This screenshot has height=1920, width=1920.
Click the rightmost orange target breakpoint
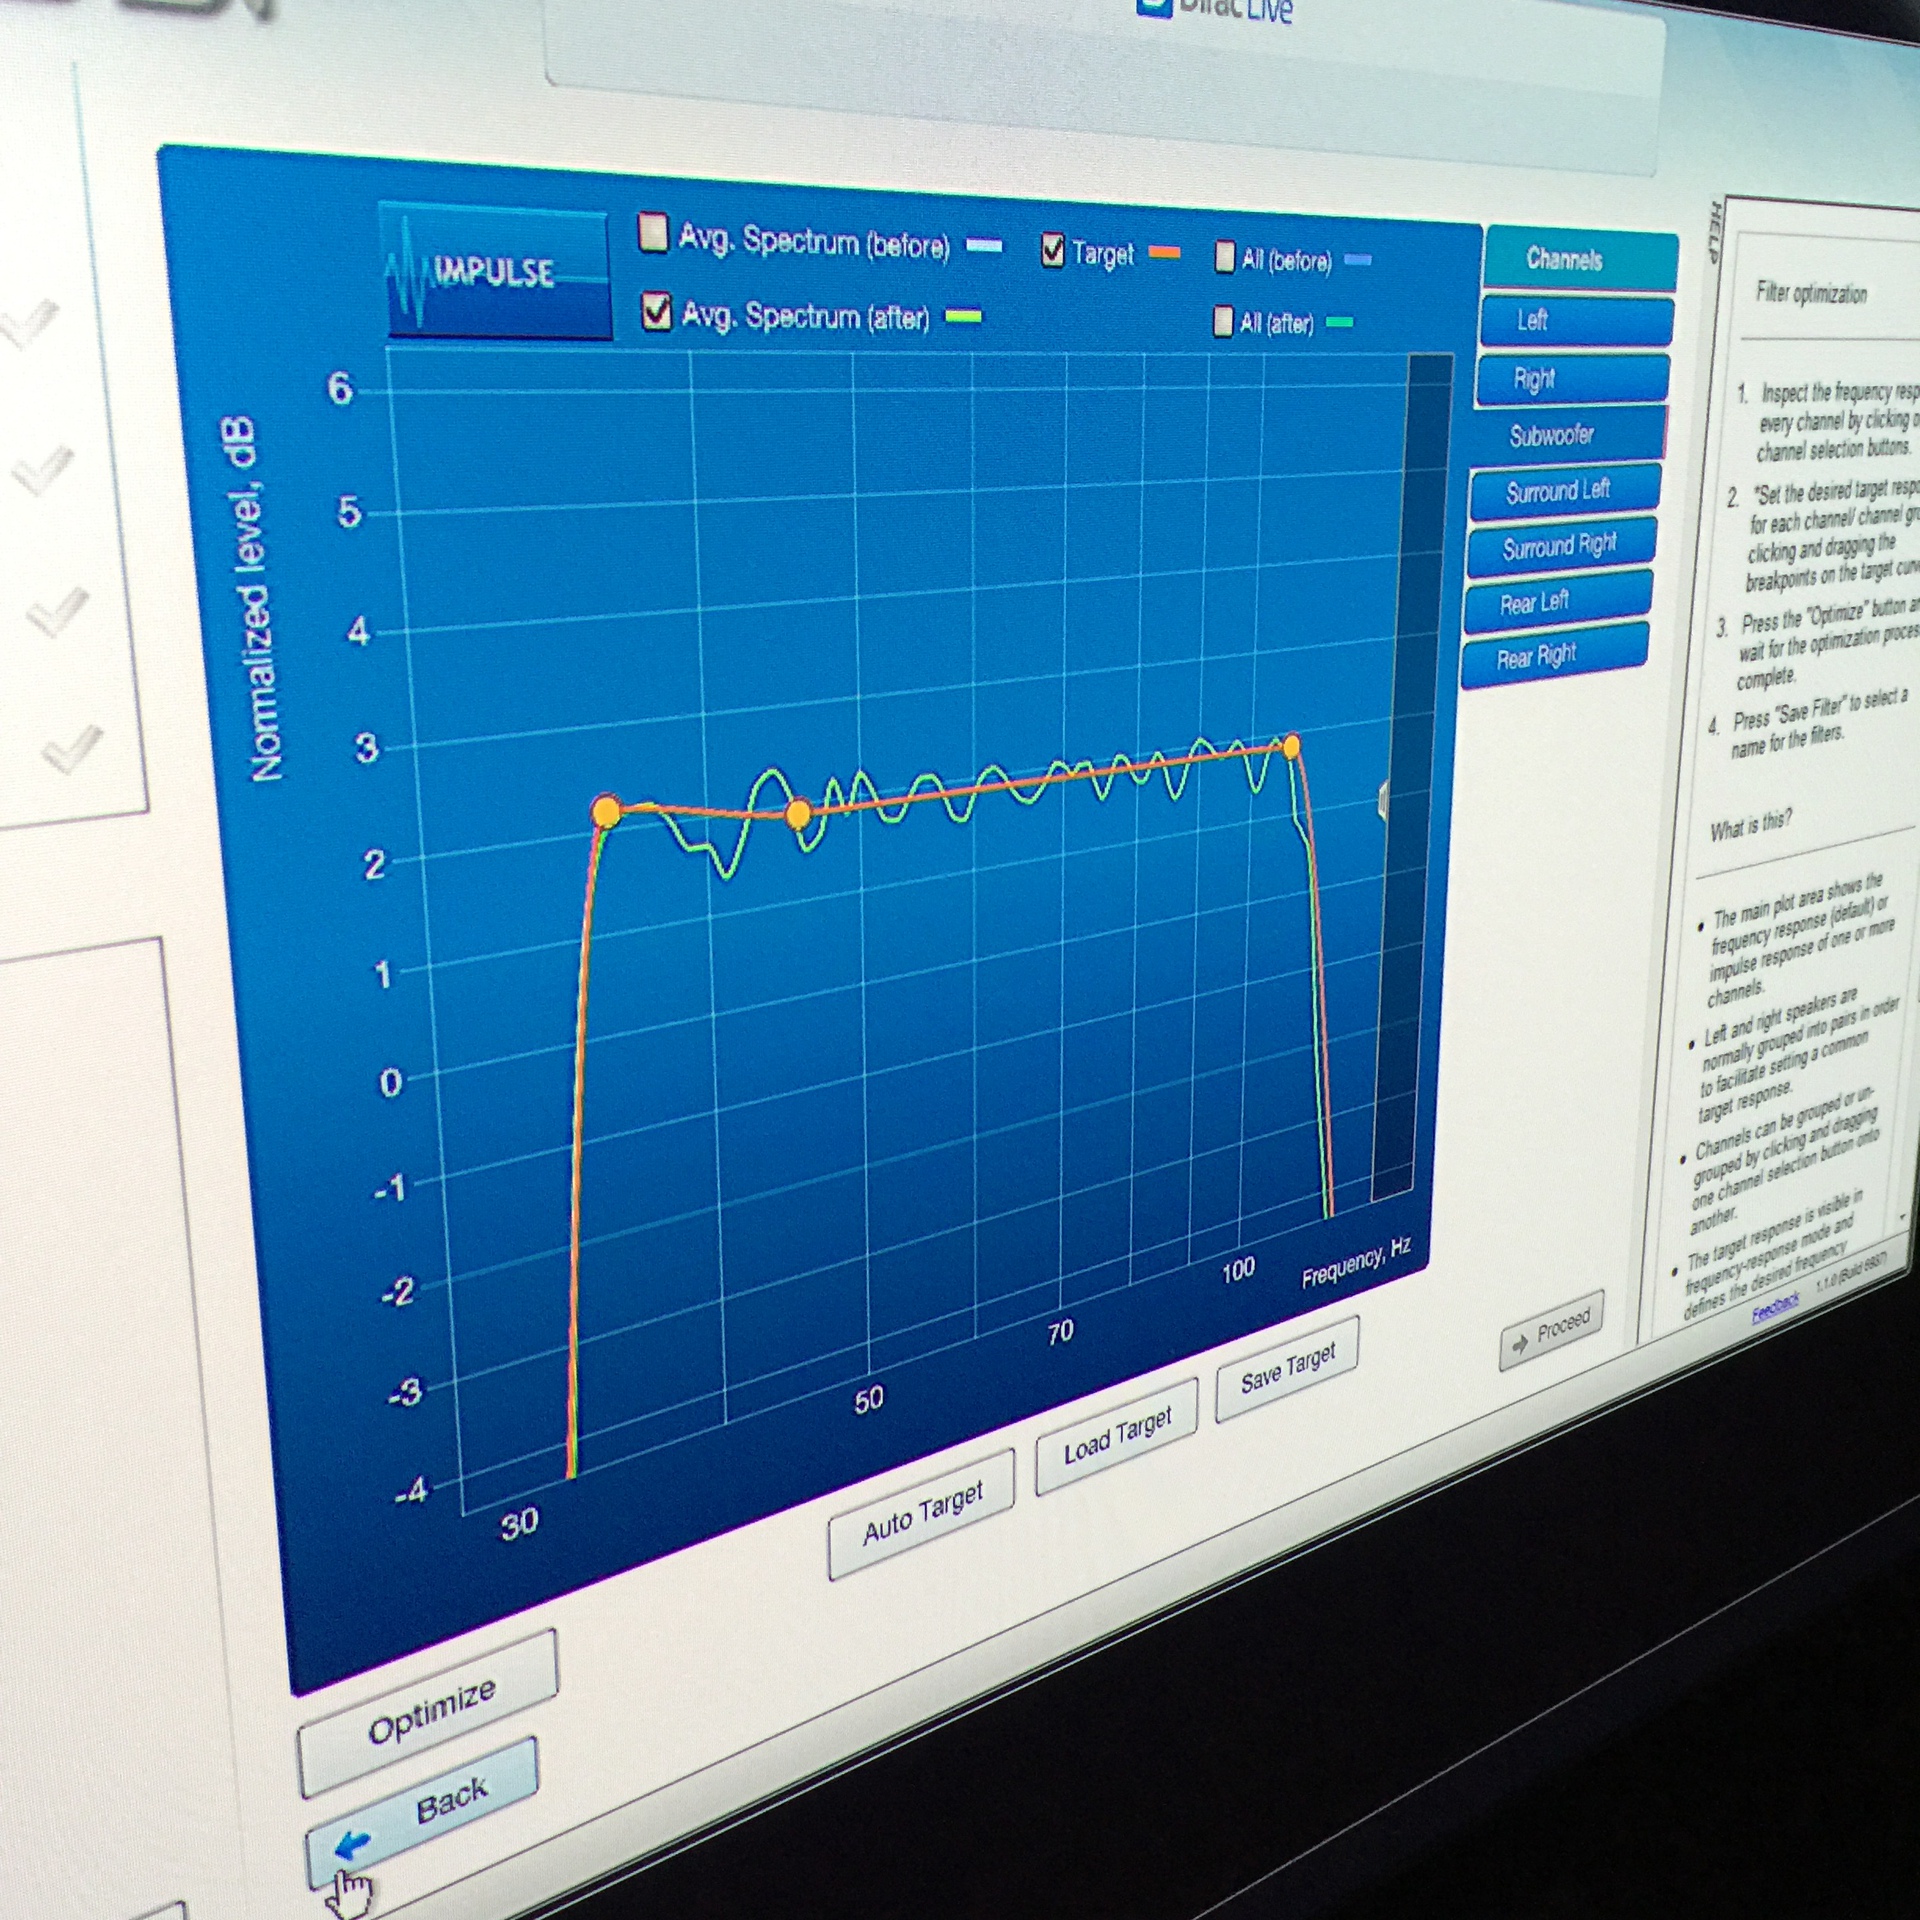point(1291,745)
